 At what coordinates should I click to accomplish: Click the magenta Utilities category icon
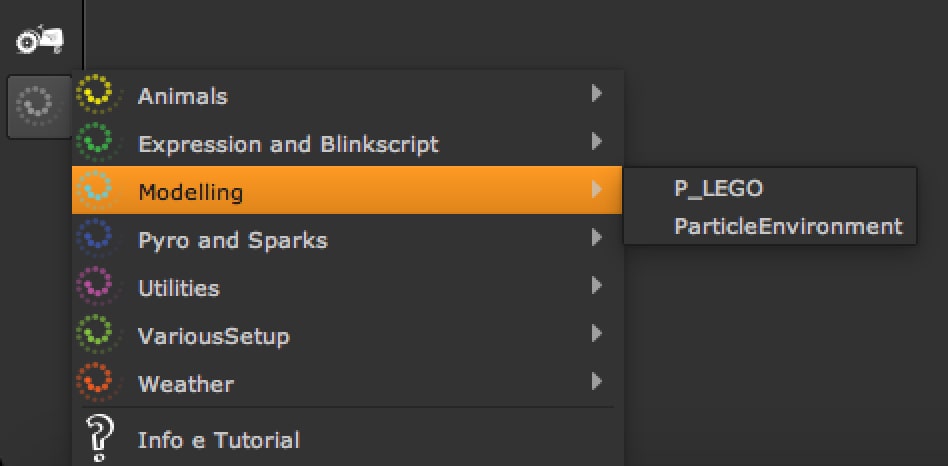[x=98, y=287]
